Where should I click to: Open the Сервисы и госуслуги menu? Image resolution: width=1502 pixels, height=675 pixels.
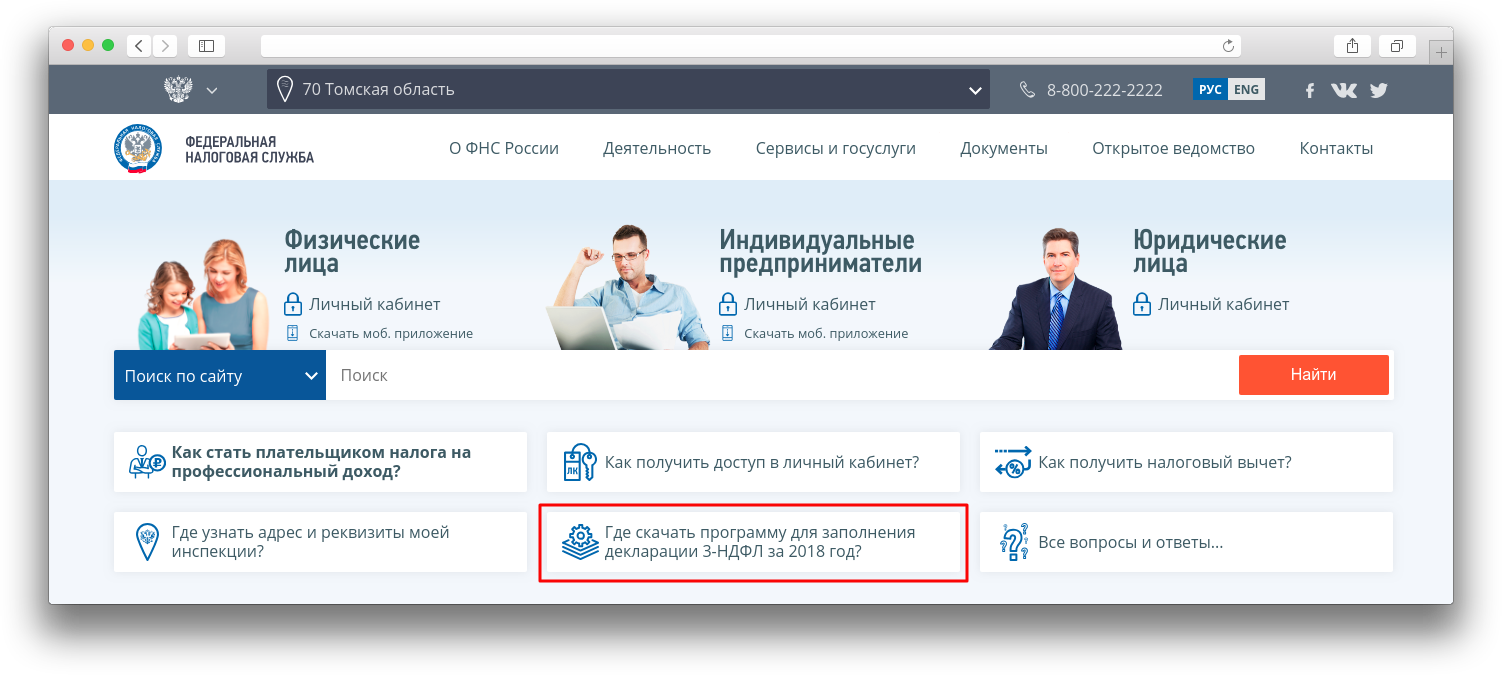coord(835,148)
